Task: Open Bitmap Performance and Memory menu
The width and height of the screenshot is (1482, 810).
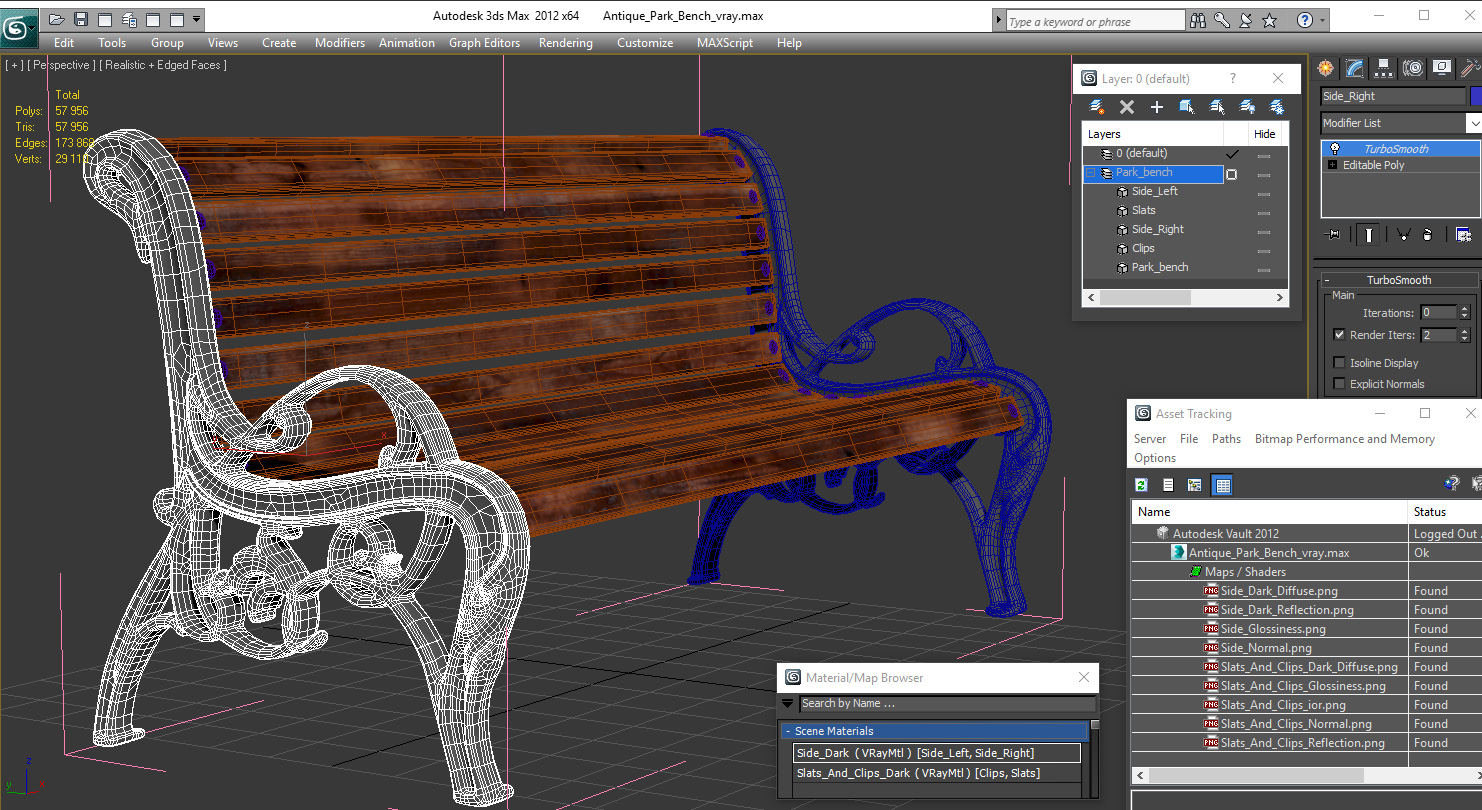Action: [x=1345, y=439]
